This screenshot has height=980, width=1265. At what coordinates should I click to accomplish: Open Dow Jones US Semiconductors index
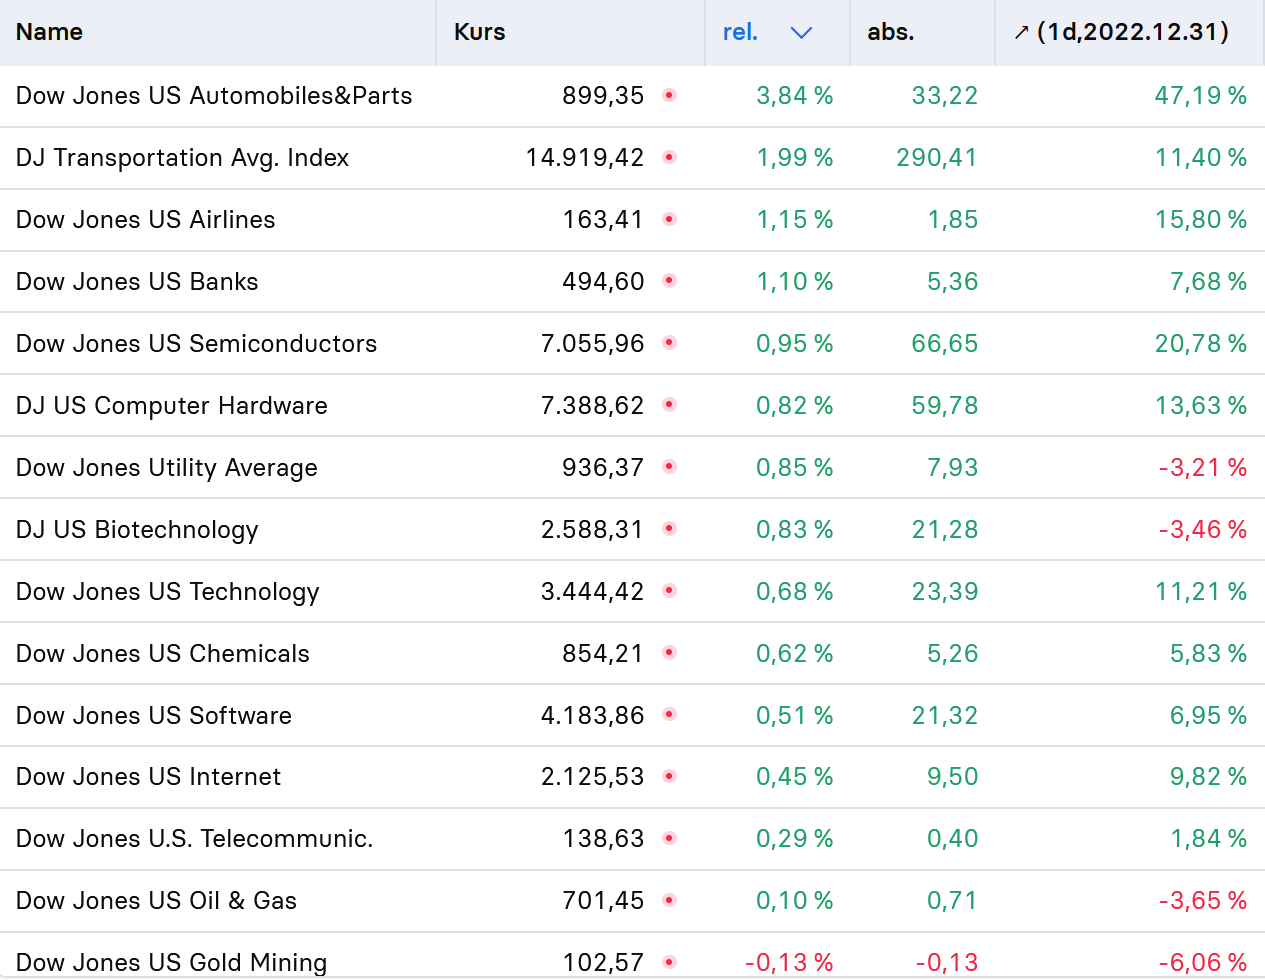pyautogui.click(x=197, y=343)
